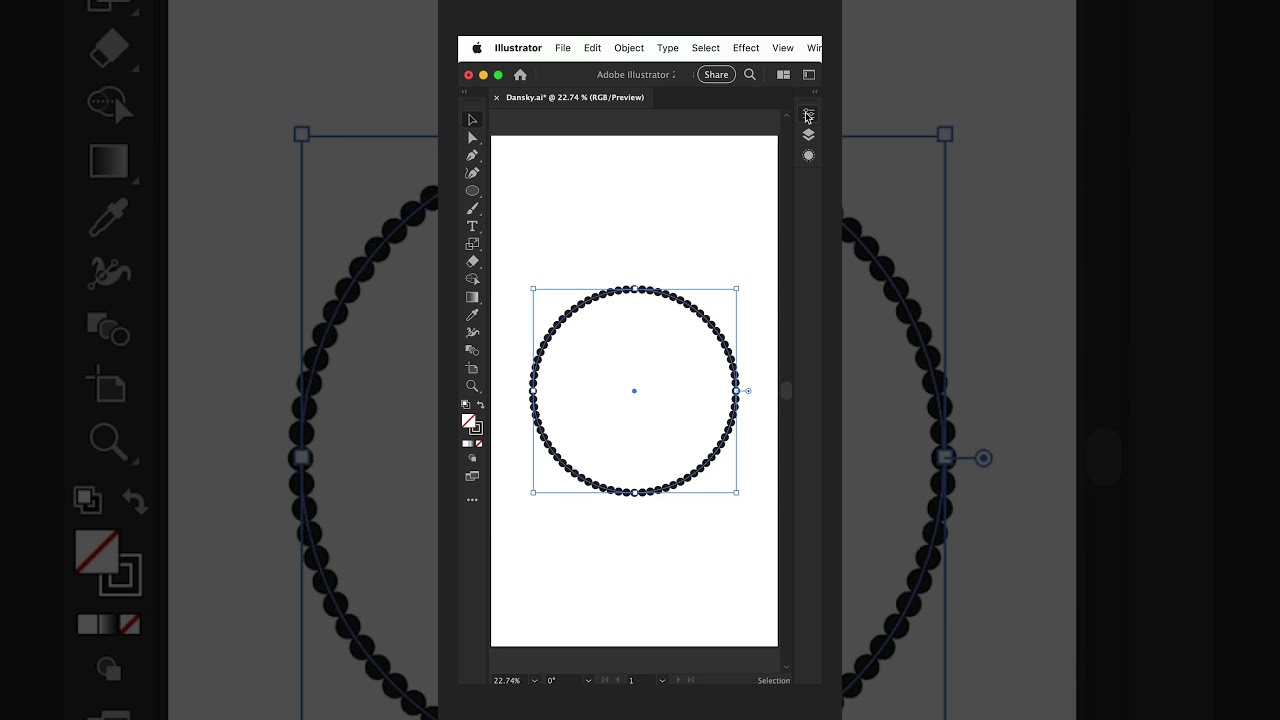
Task: Select the Ellipse tool
Action: 472,191
